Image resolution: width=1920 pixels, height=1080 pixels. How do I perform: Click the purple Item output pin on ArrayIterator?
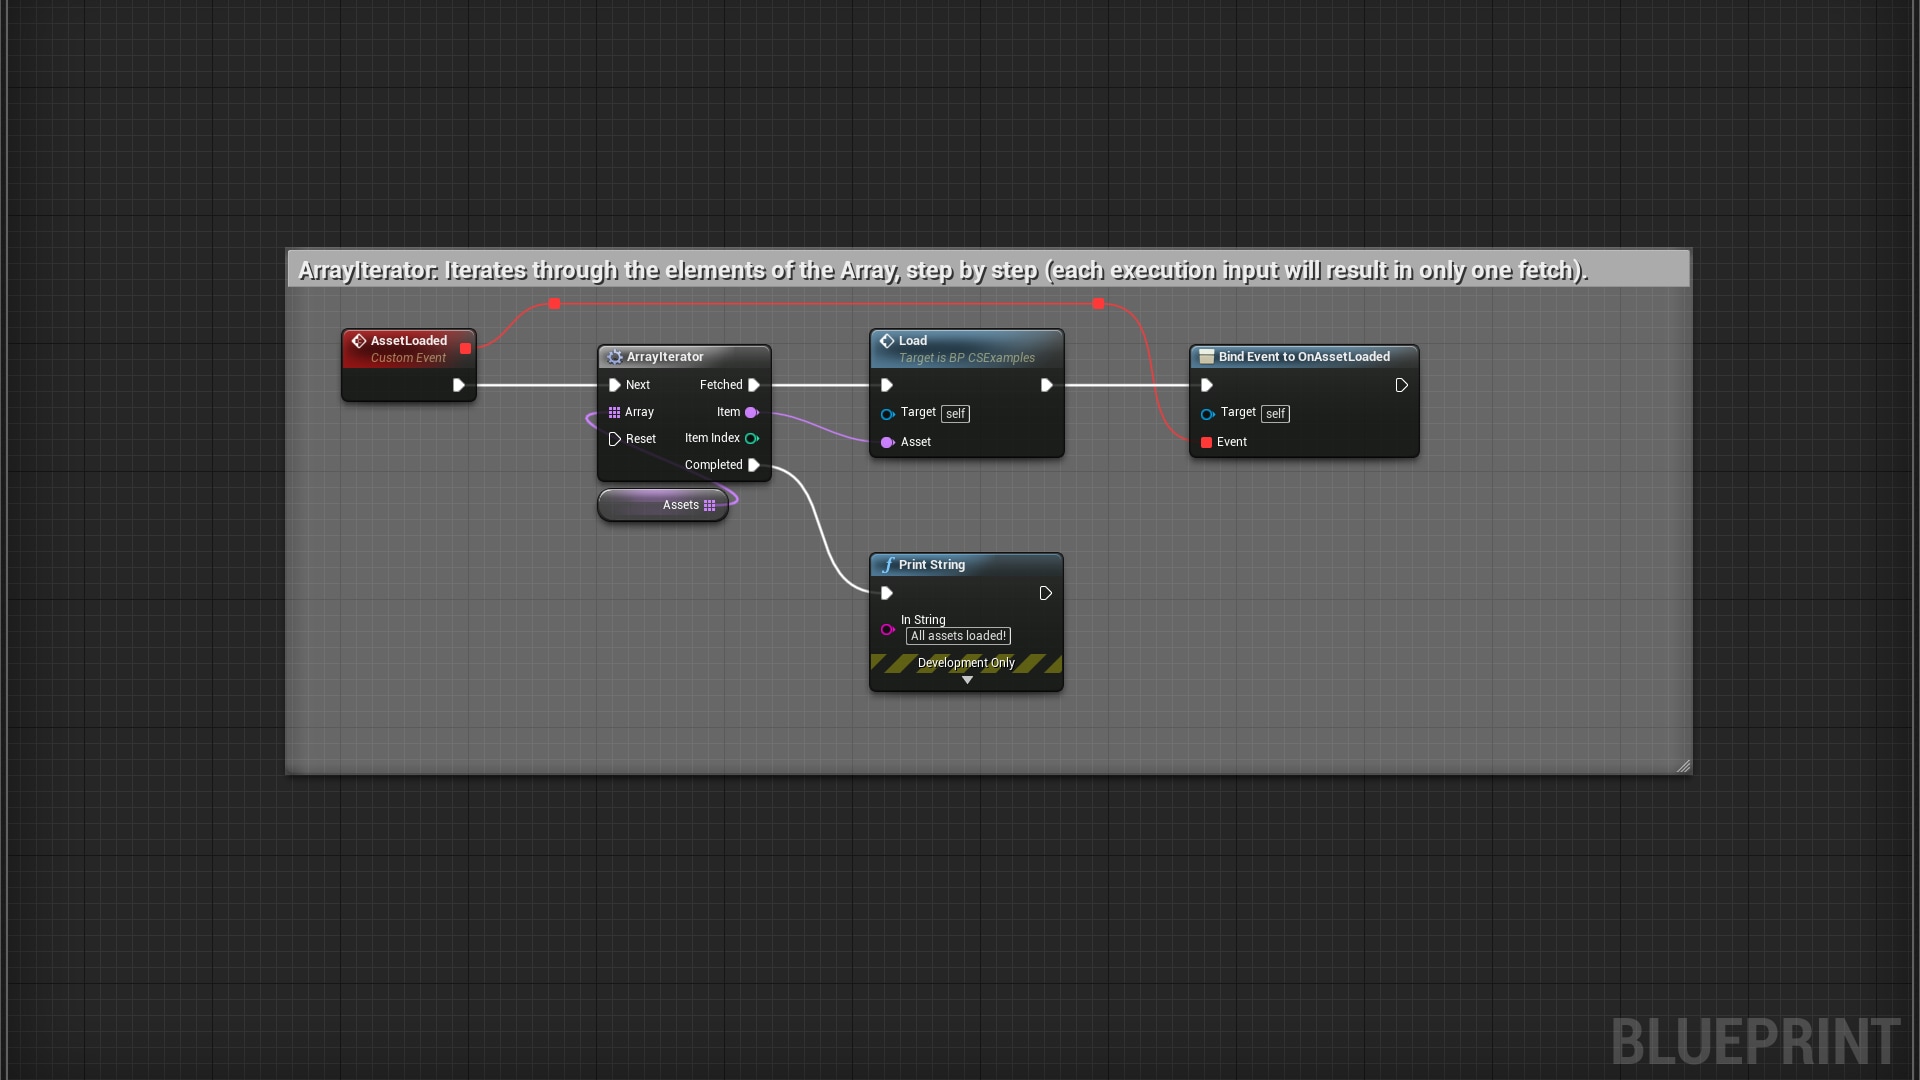[753, 412]
